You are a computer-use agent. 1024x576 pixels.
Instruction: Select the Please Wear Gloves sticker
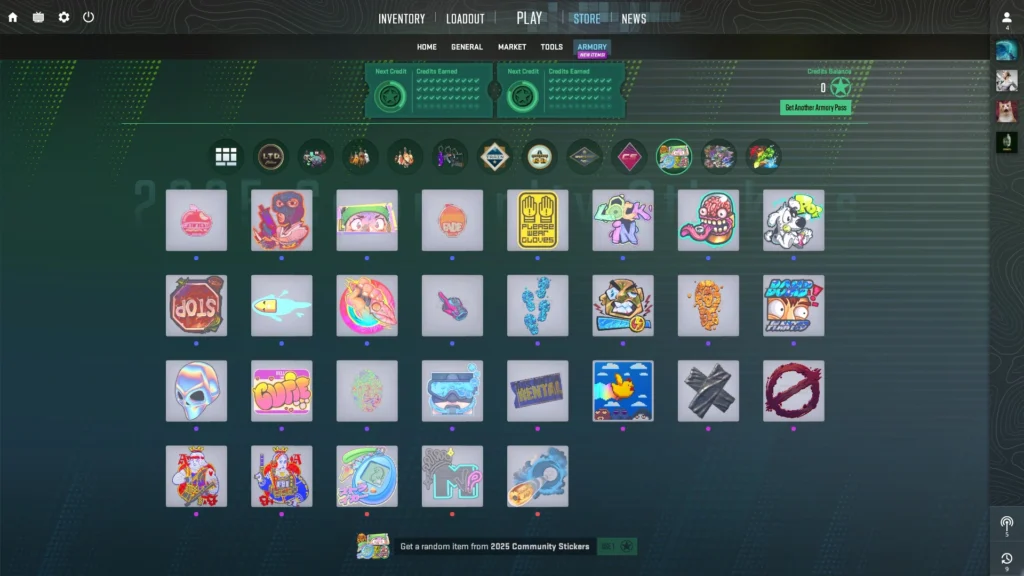point(537,220)
